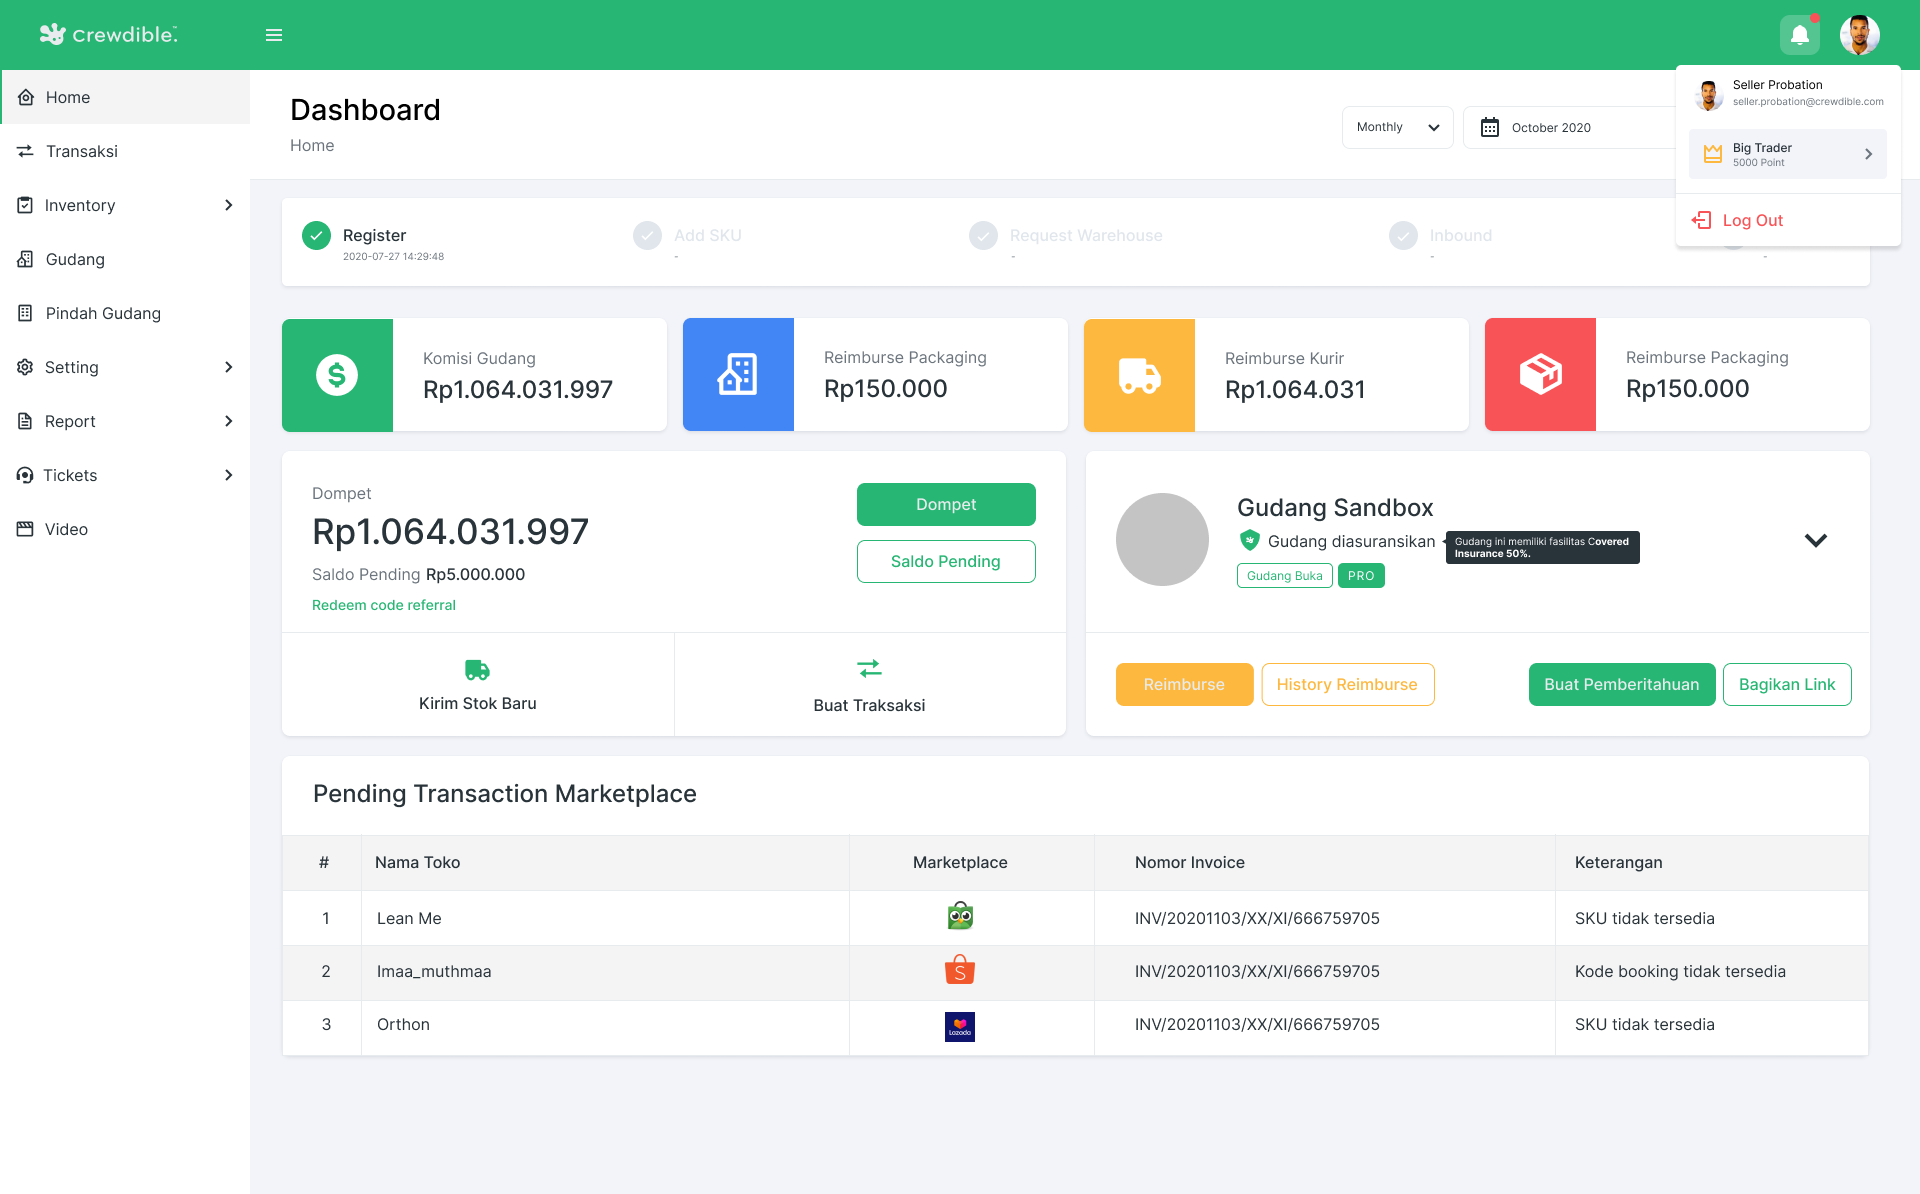The width and height of the screenshot is (1920, 1194).
Task: Click the notifications bell icon
Action: [x=1800, y=34]
